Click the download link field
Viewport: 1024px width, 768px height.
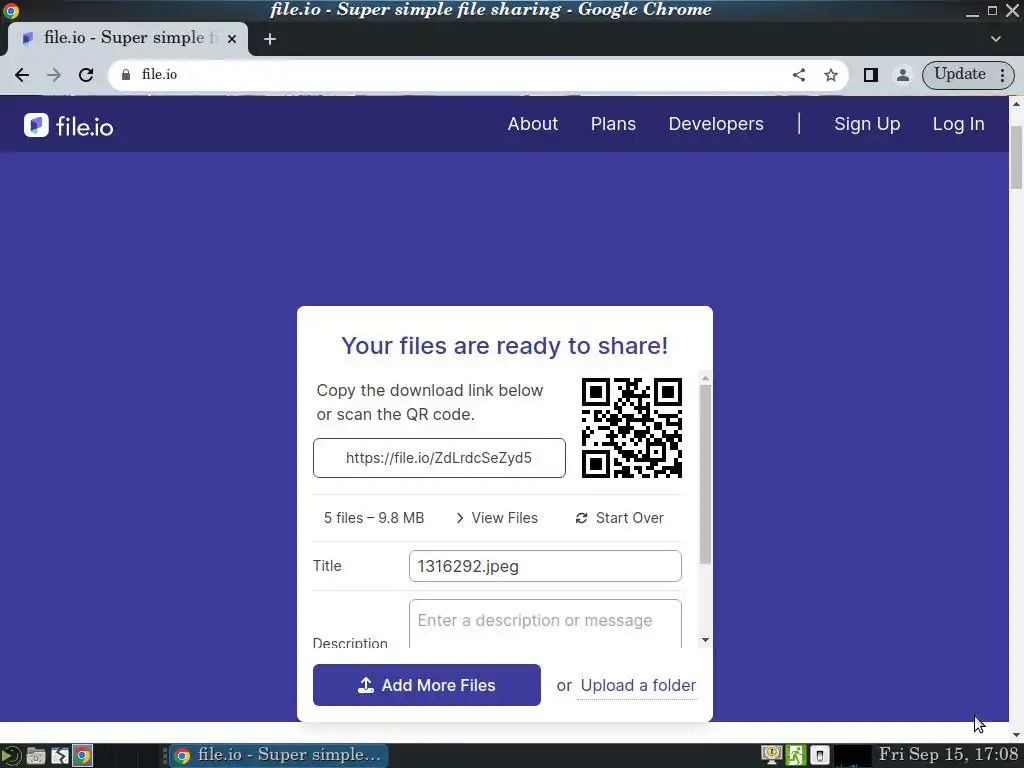pos(439,458)
